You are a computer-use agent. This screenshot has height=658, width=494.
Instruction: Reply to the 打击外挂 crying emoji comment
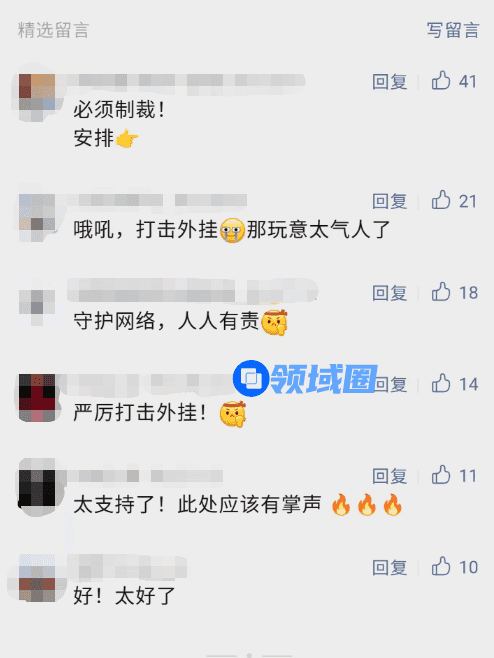[389, 201]
